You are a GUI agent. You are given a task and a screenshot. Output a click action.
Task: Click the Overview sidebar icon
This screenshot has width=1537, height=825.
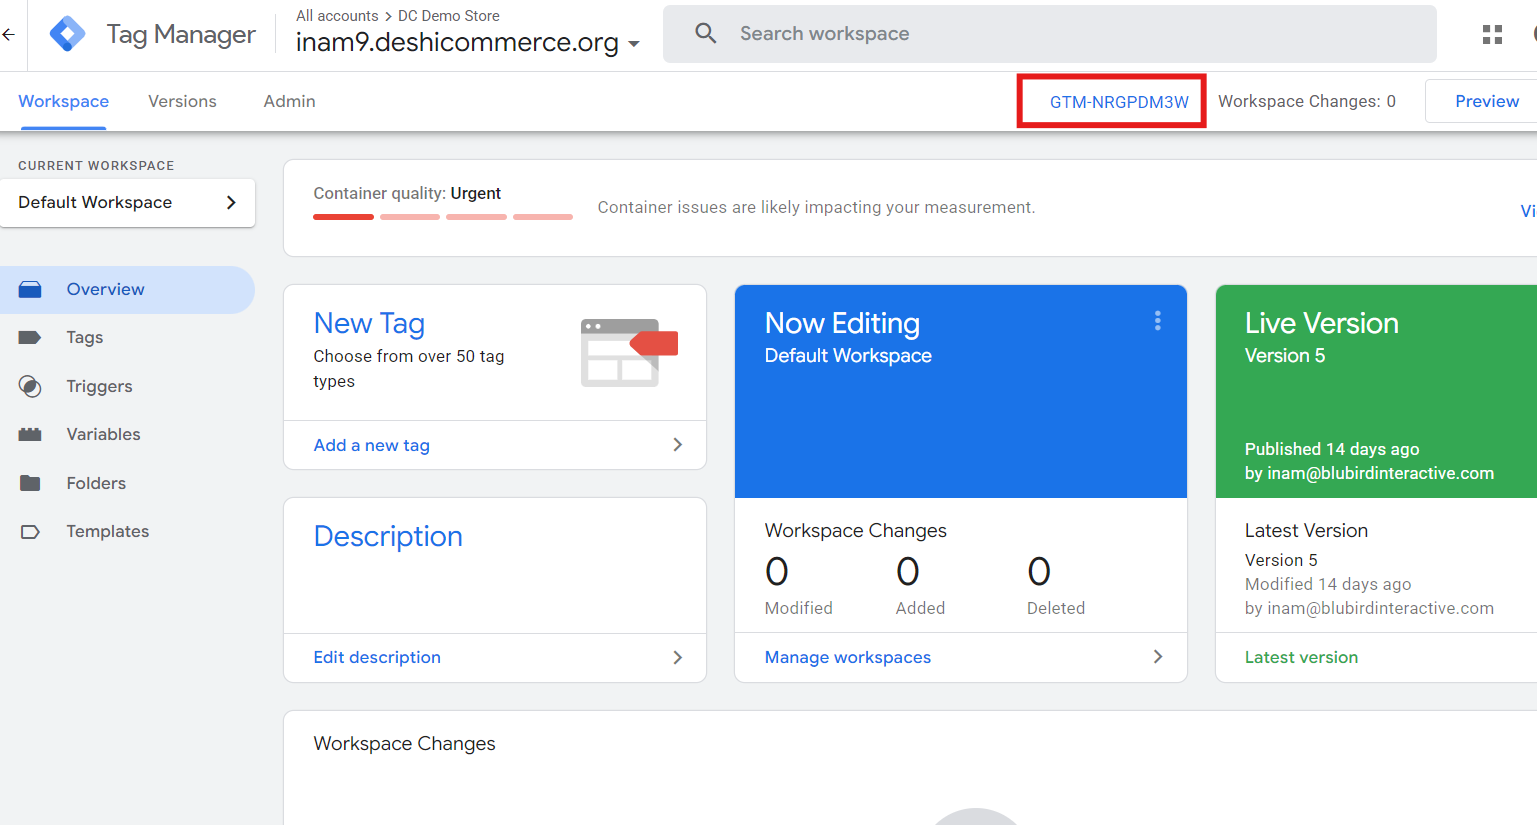coord(30,290)
